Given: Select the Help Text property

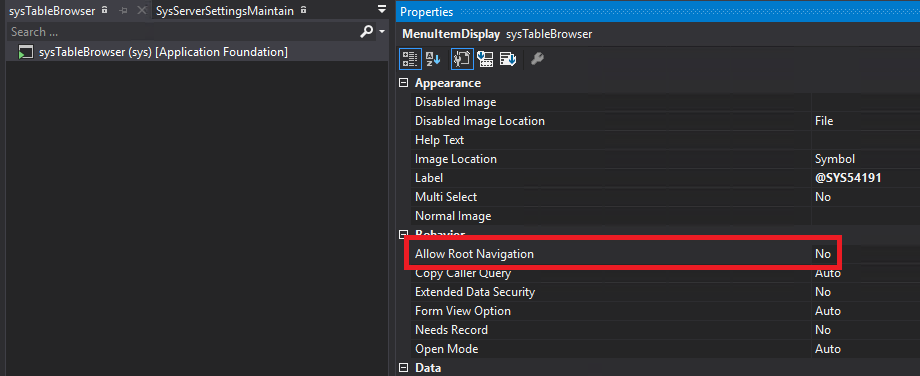Looking at the screenshot, I should 439,140.
